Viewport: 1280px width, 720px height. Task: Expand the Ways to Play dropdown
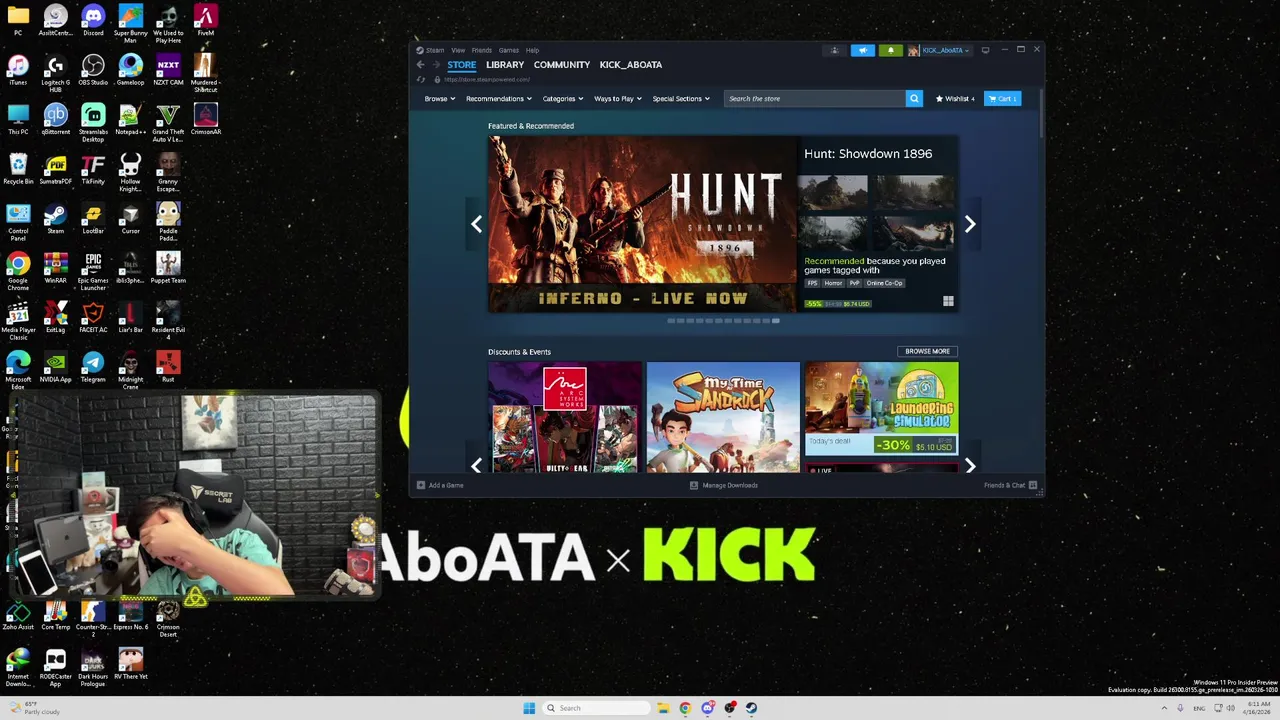[x=618, y=99]
